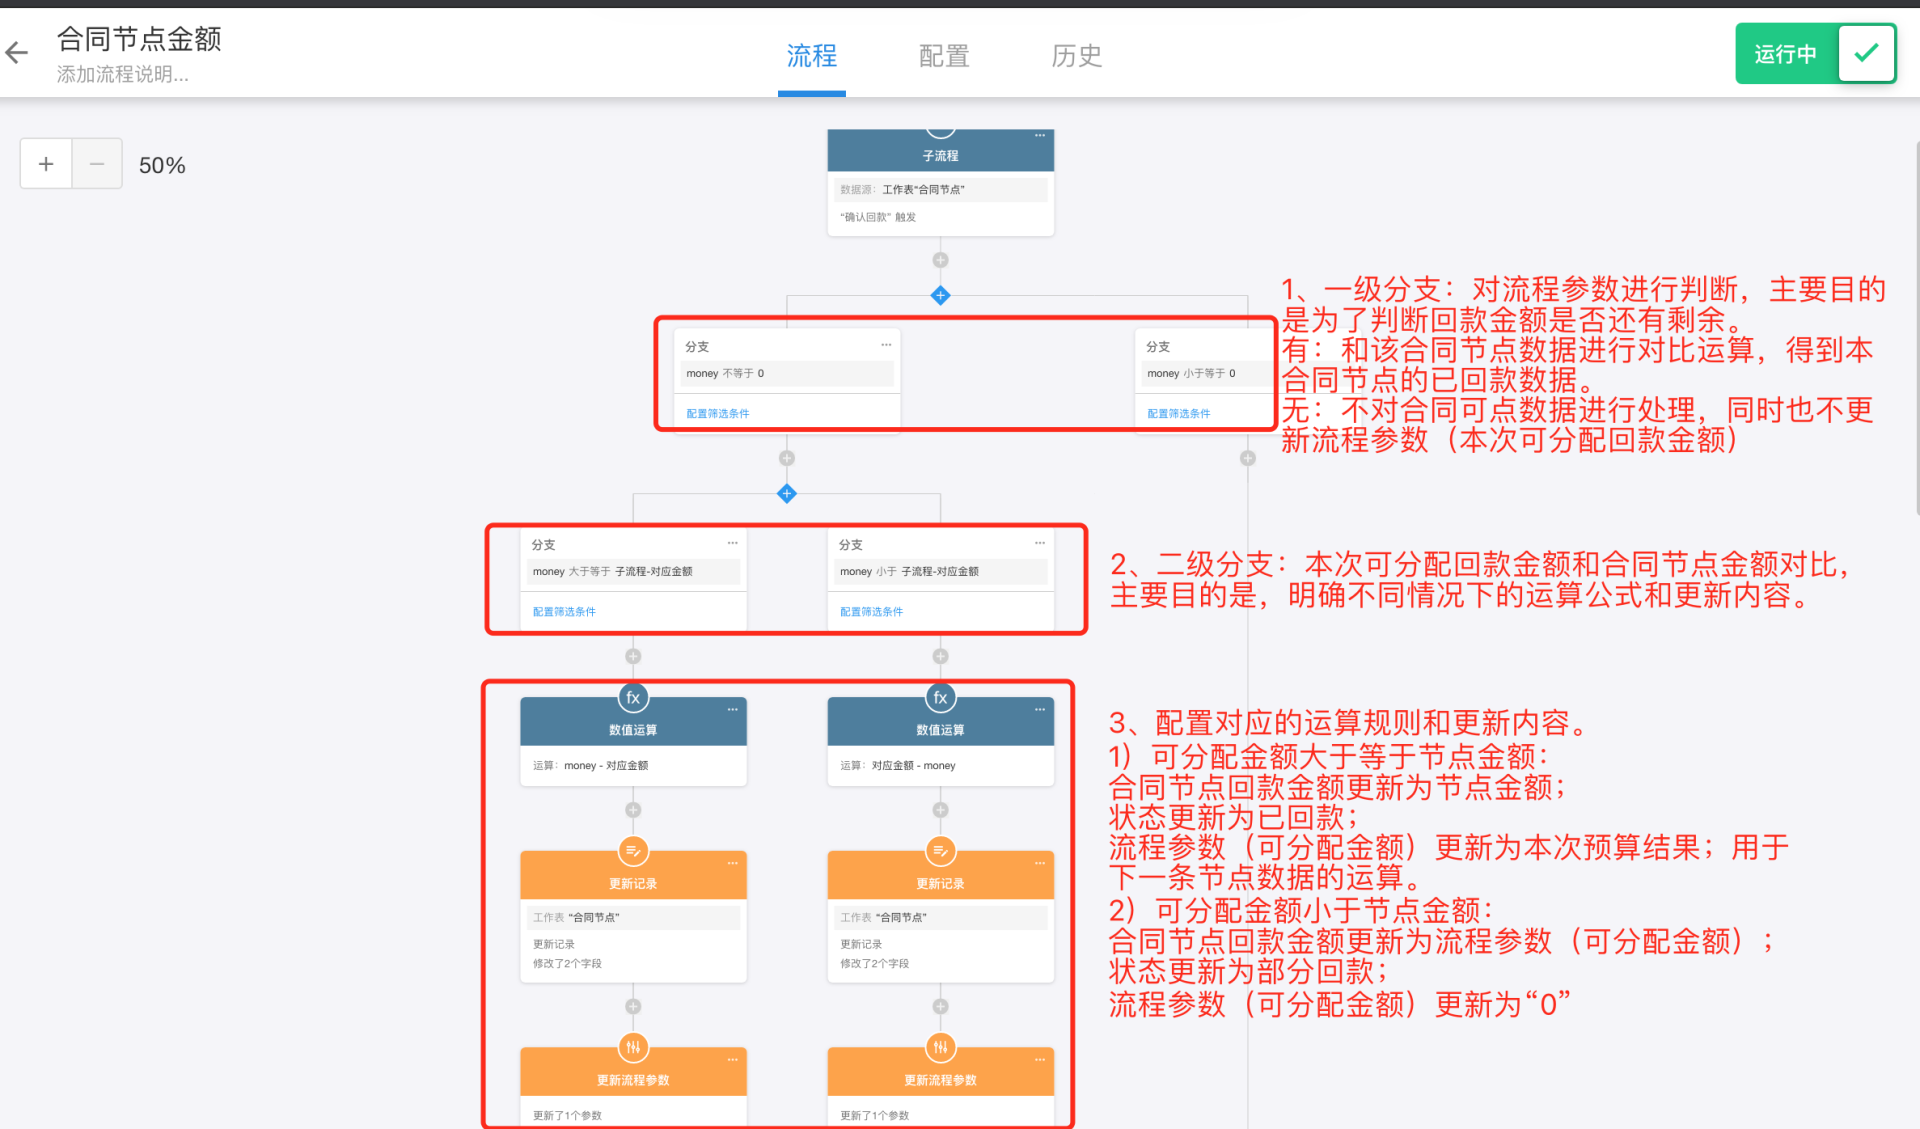Zoom in with the plus button

46,164
